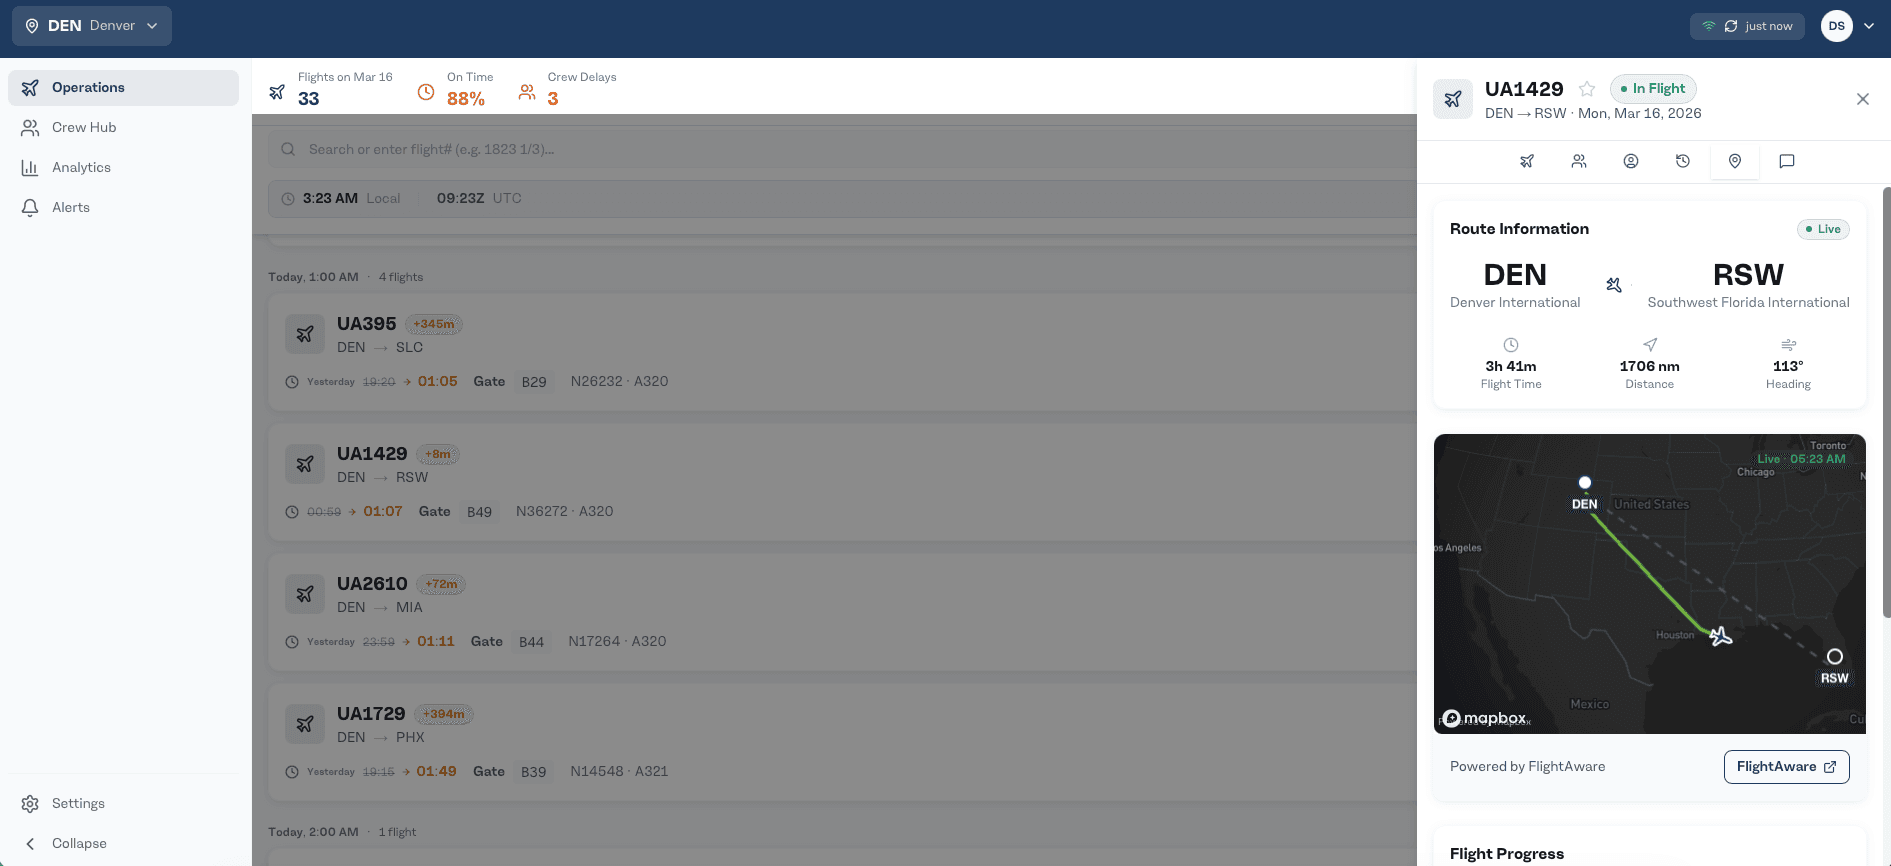
Task: Close the UA1429 detail panel
Action: [x=1863, y=99]
